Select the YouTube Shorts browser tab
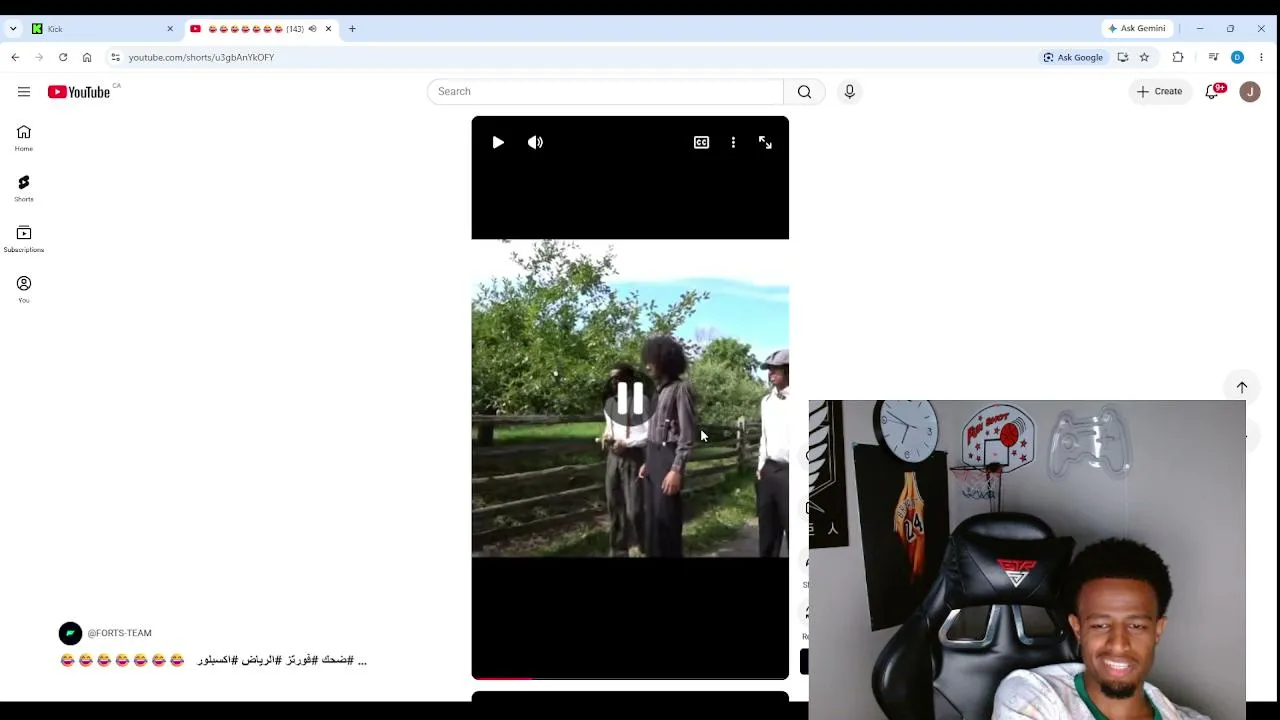Screen dimensions: 1280x720 point(263,29)
